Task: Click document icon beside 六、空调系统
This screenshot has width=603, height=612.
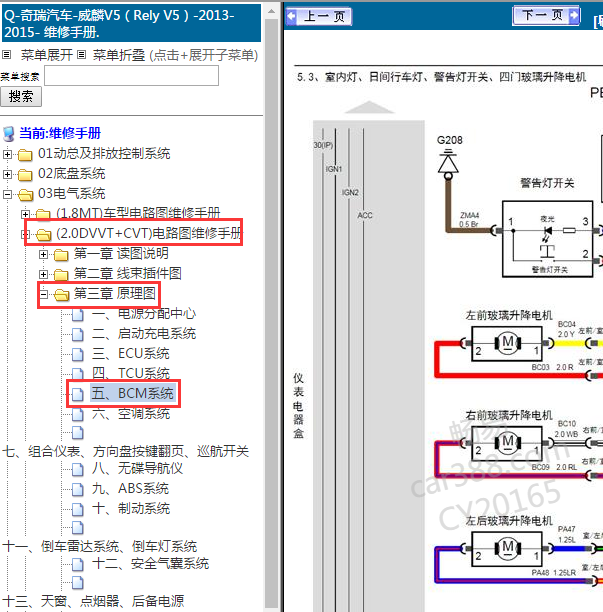Action: 78,415
